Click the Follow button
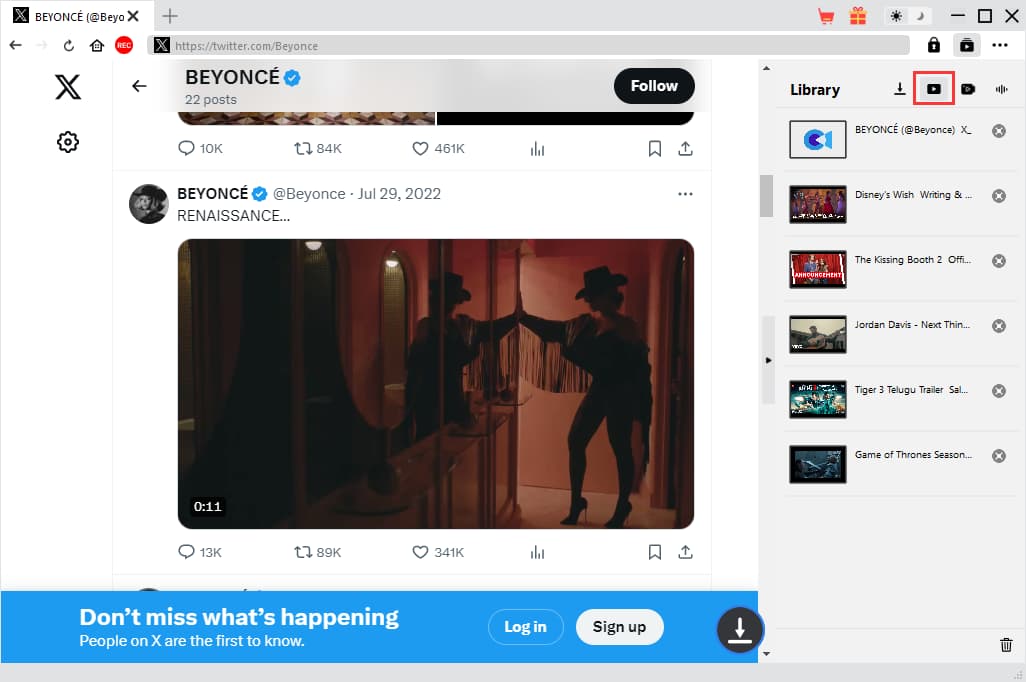The width and height of the screenshot is (1026, 682). [x=654, y=86]
